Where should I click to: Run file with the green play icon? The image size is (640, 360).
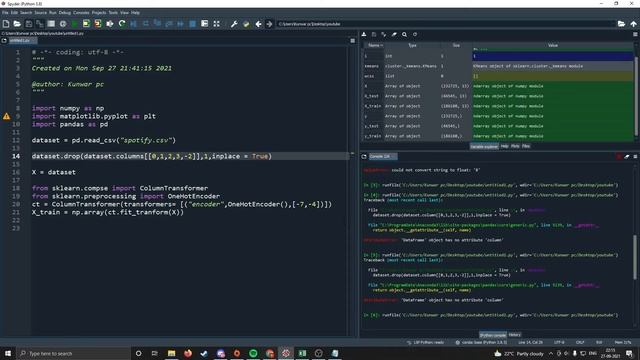click(75, 24)
